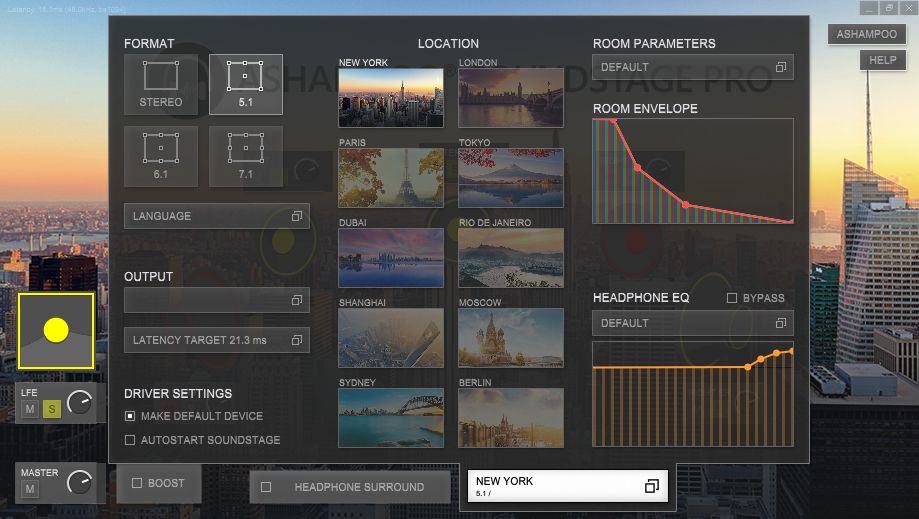Click the ASHAMPOO button

tap(866, 34)
